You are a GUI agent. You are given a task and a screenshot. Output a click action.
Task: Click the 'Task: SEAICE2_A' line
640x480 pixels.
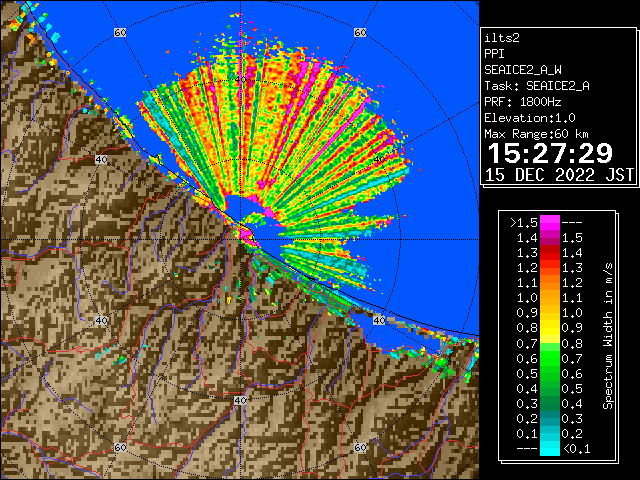pos(537,86)
